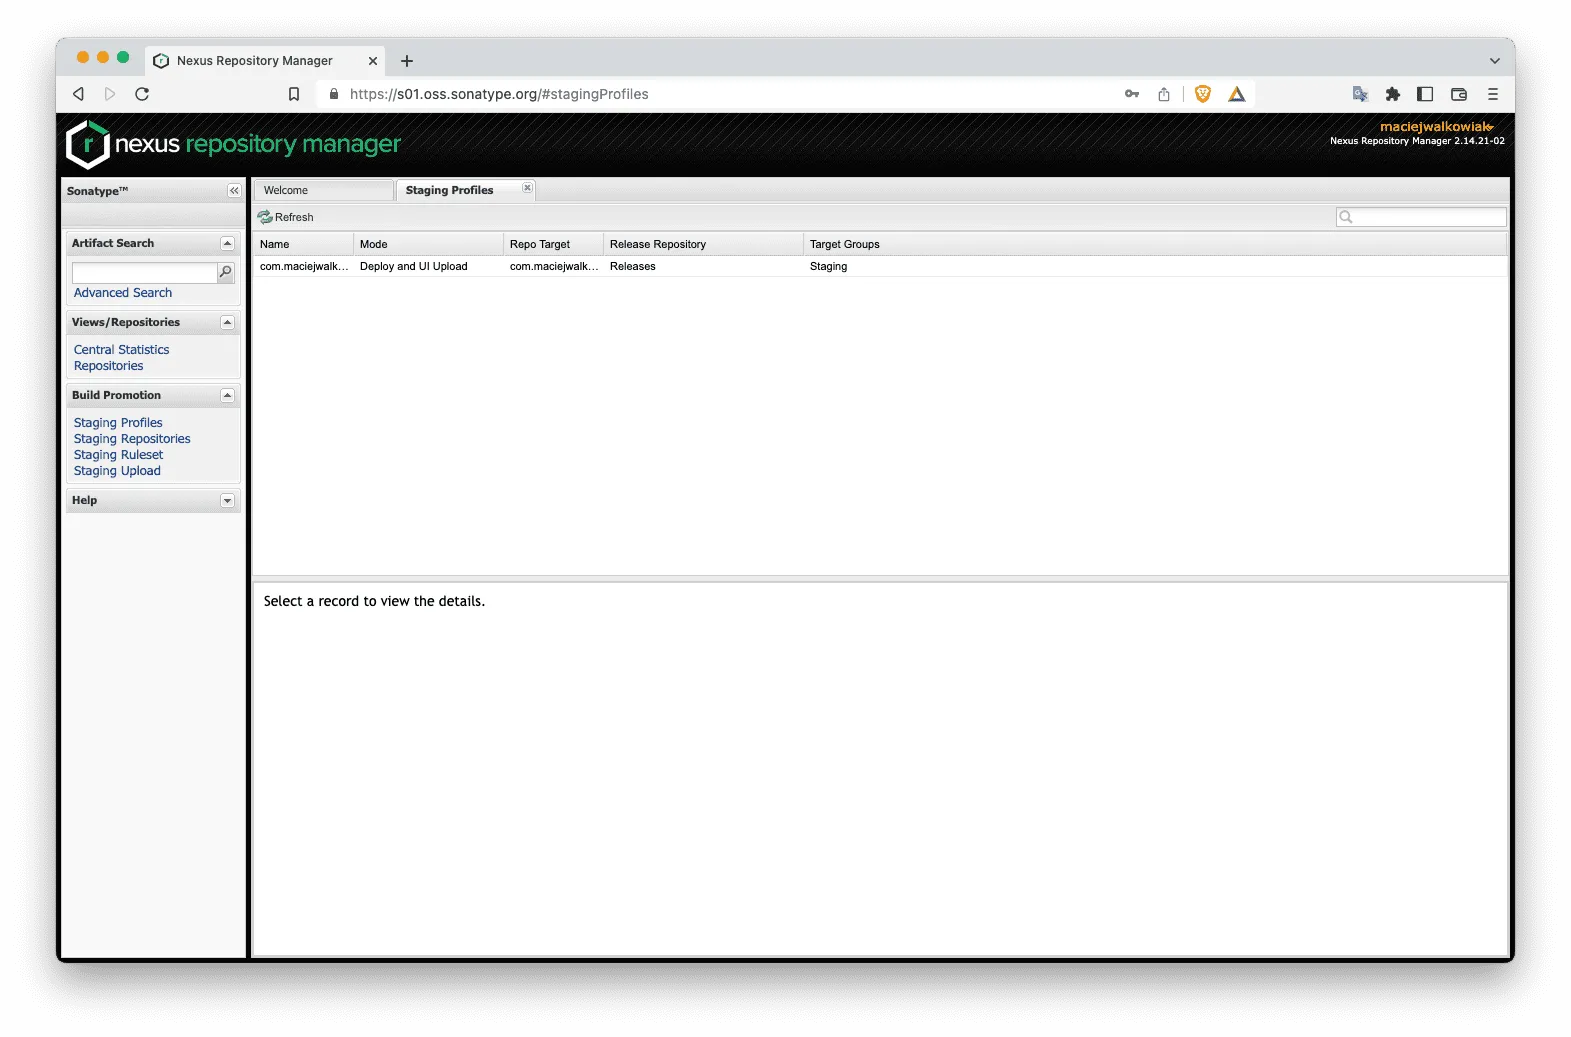Click the com.maciejwalk... repo target cell
Viewport: 1571px width, 1037px height.
click(554, 267)
